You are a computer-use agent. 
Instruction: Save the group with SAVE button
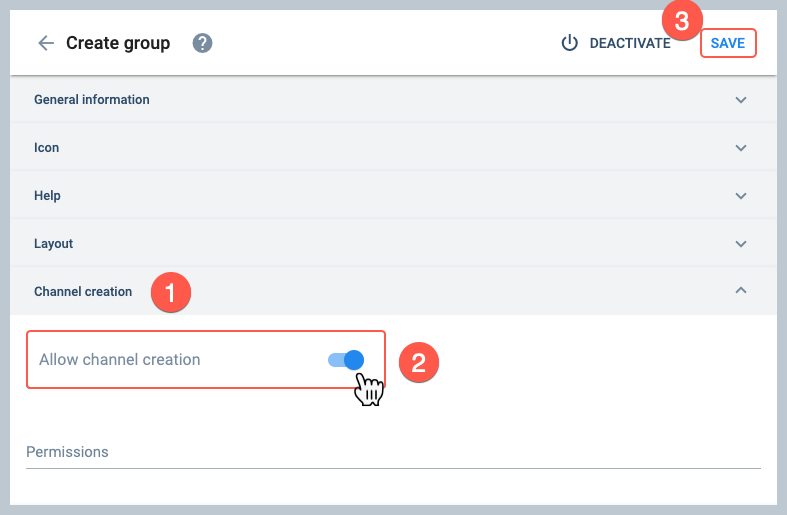click(x=728, y=43)
